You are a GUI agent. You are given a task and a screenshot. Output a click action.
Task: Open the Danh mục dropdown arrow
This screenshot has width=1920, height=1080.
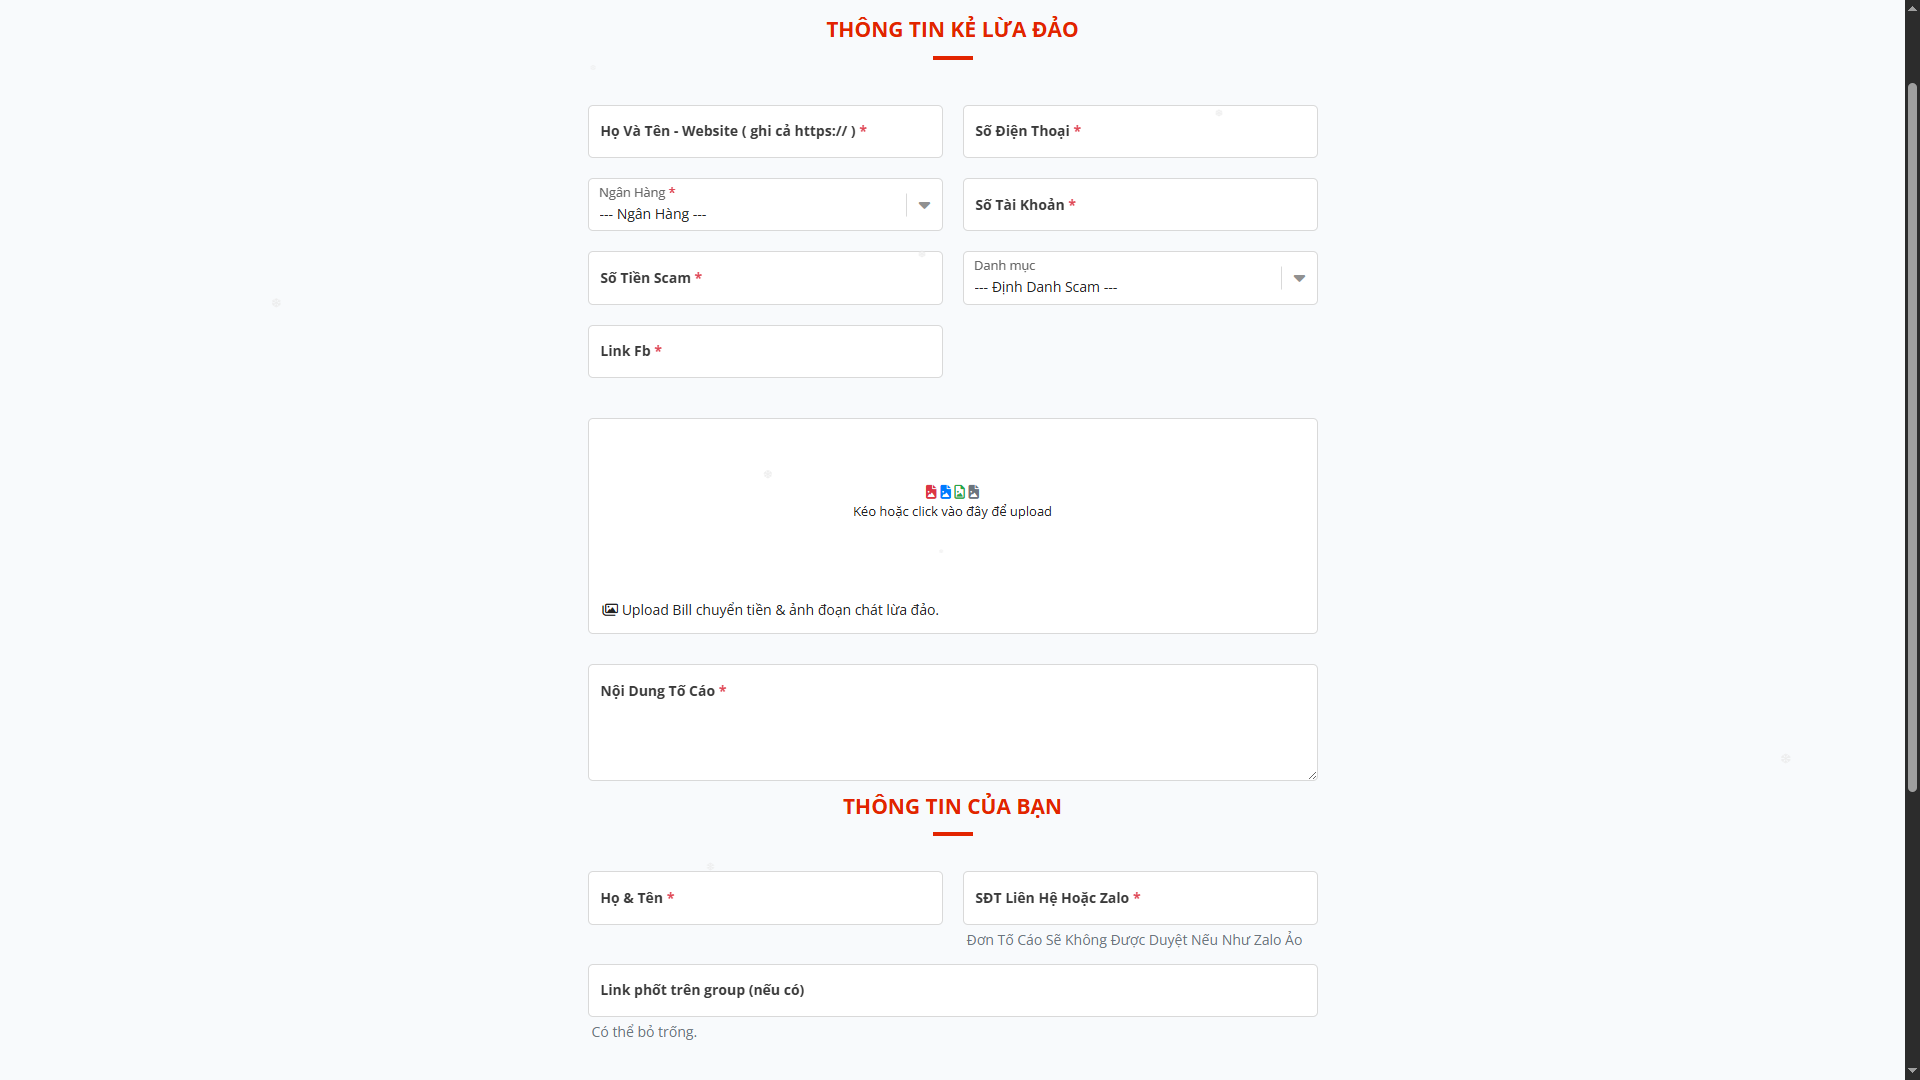pyautogui.click(x=1298, y=277)
